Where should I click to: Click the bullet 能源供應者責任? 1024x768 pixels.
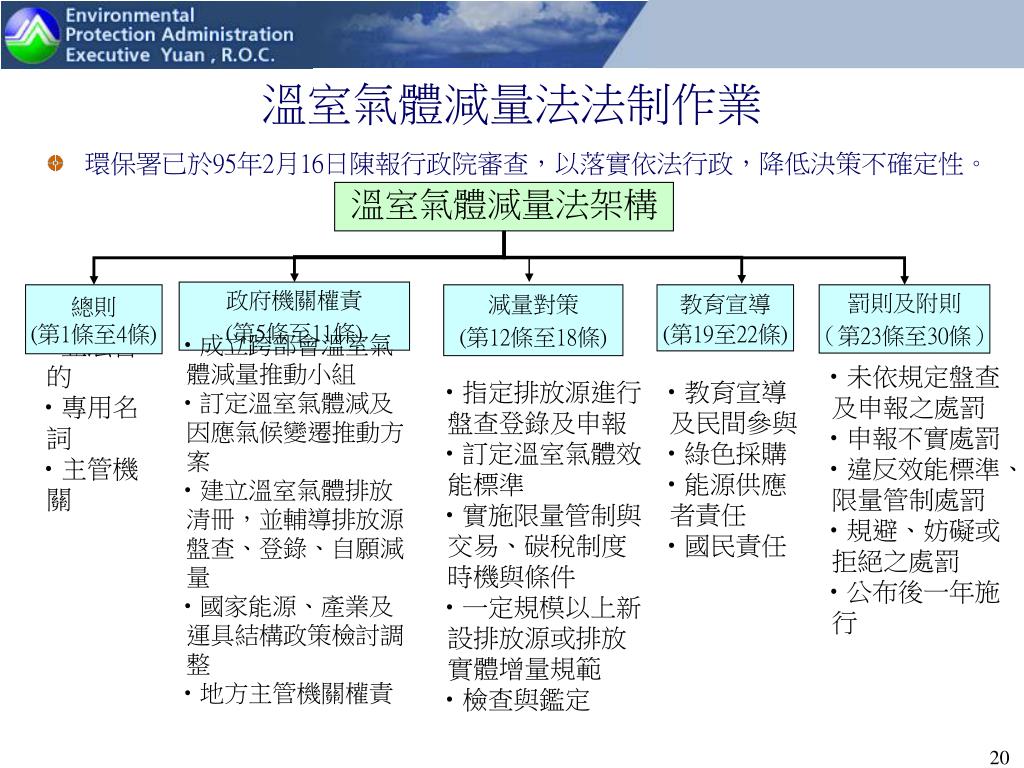pos(728,500)
